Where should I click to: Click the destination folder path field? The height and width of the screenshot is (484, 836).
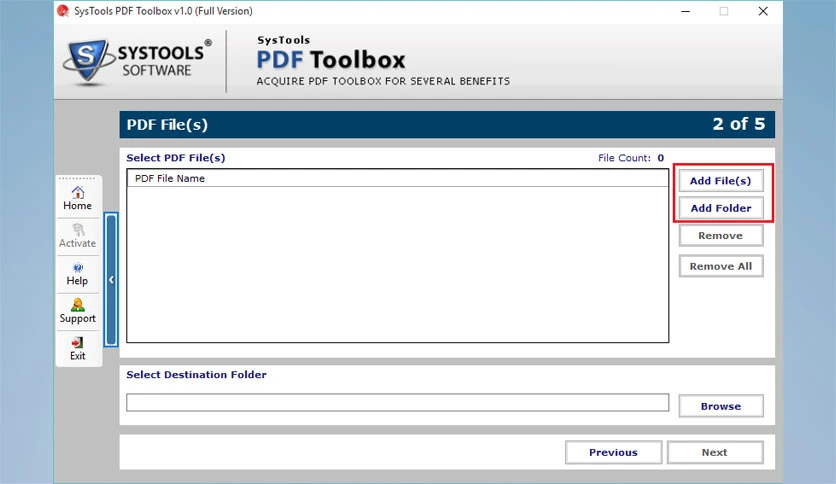(x=397, y=402)
